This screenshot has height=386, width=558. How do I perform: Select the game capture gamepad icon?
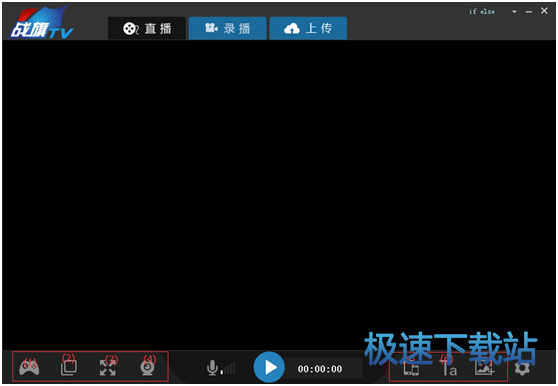tap(29, 368)
